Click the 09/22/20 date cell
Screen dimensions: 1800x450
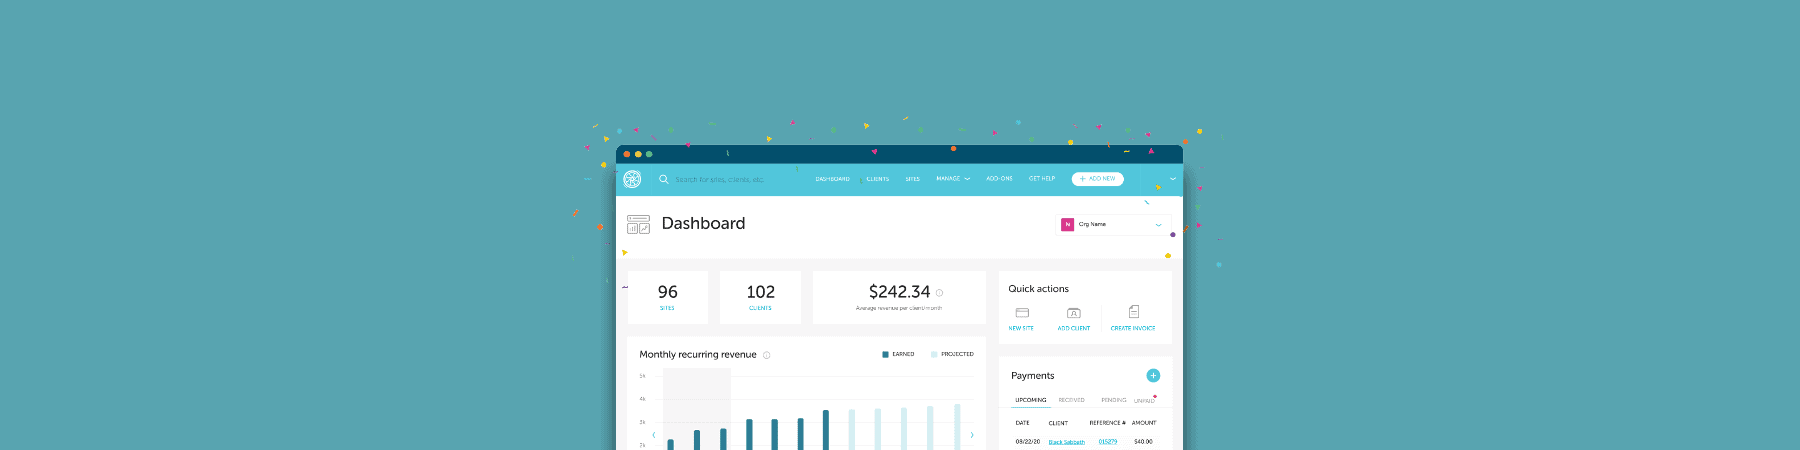(x=1028, y=442)
